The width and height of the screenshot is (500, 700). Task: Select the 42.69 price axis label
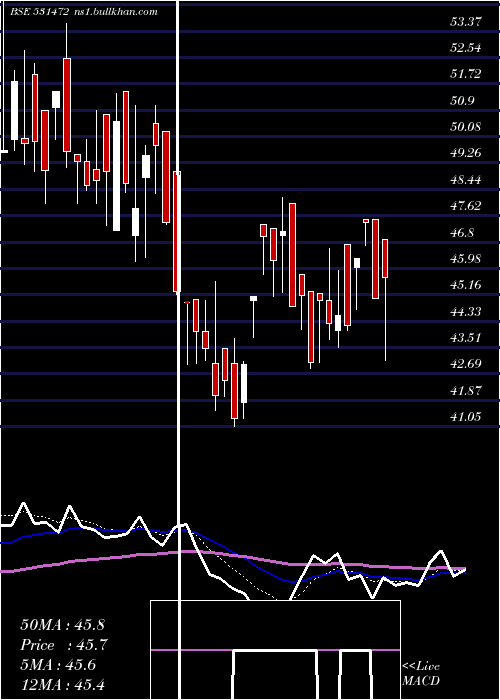click(466, 363)
